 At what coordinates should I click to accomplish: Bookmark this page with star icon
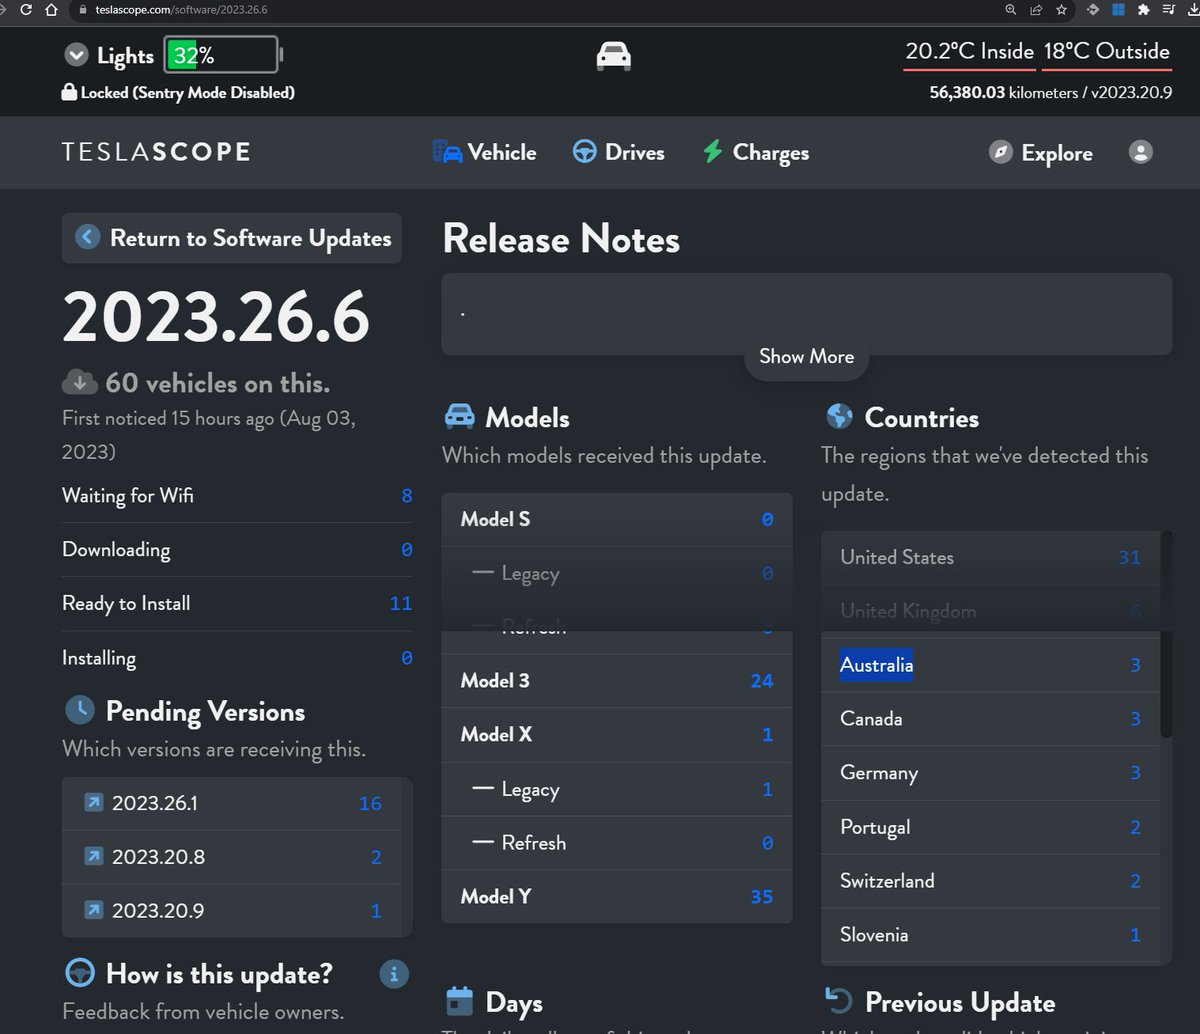tap(1062, 9)
